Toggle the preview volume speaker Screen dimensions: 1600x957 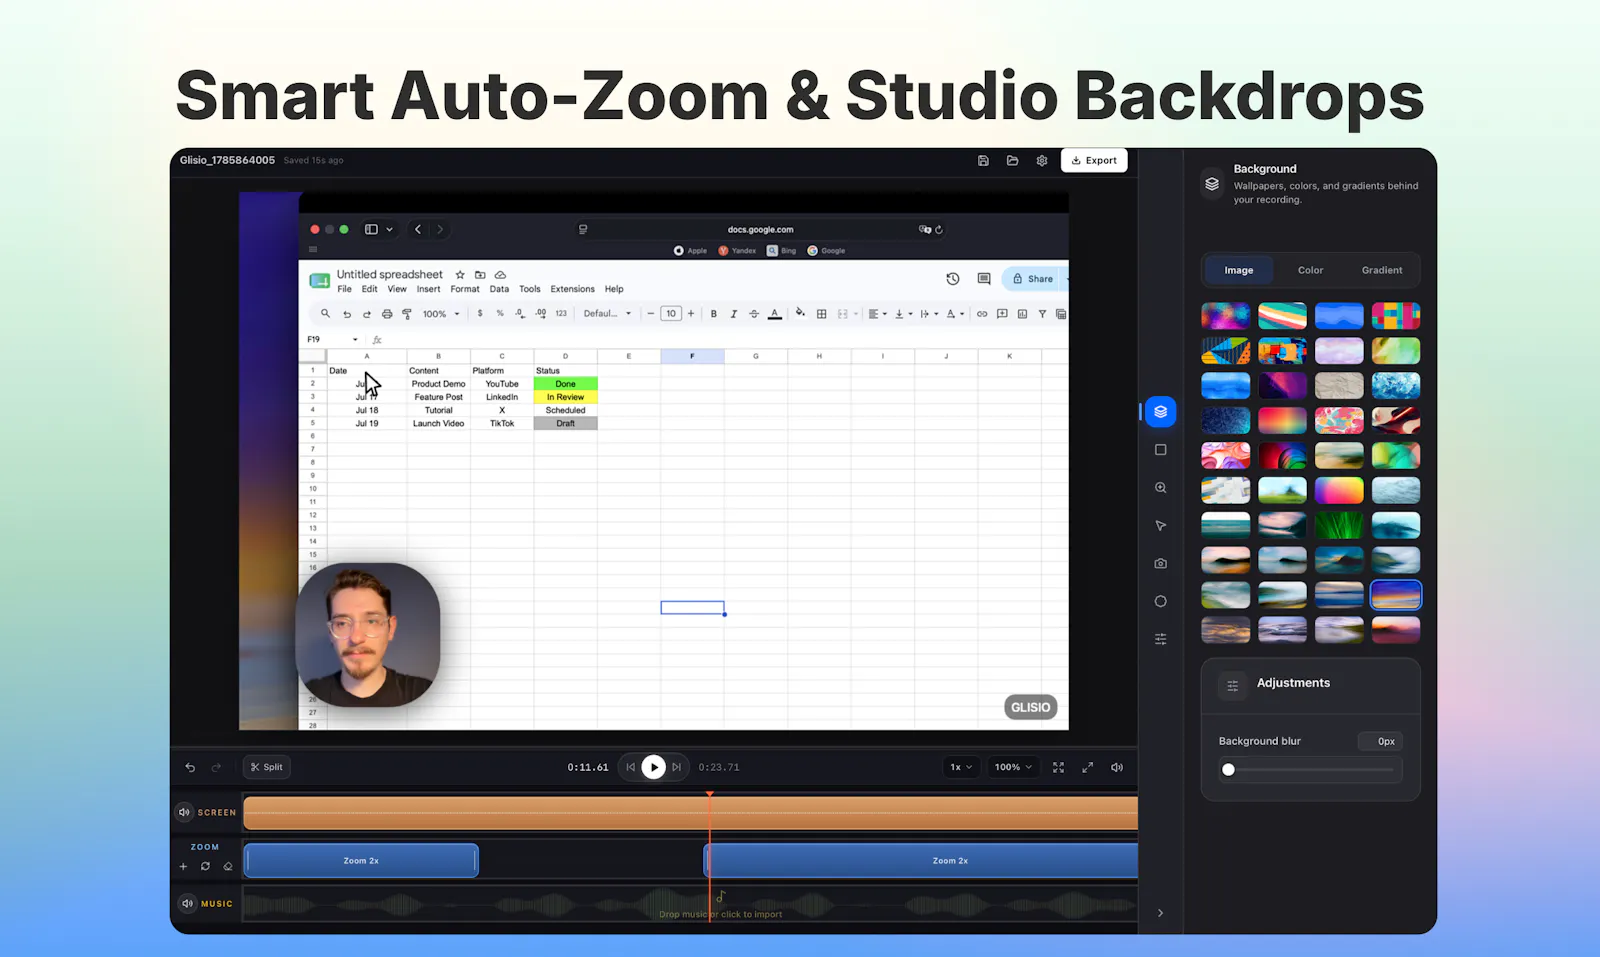(x=1117, y=767)
